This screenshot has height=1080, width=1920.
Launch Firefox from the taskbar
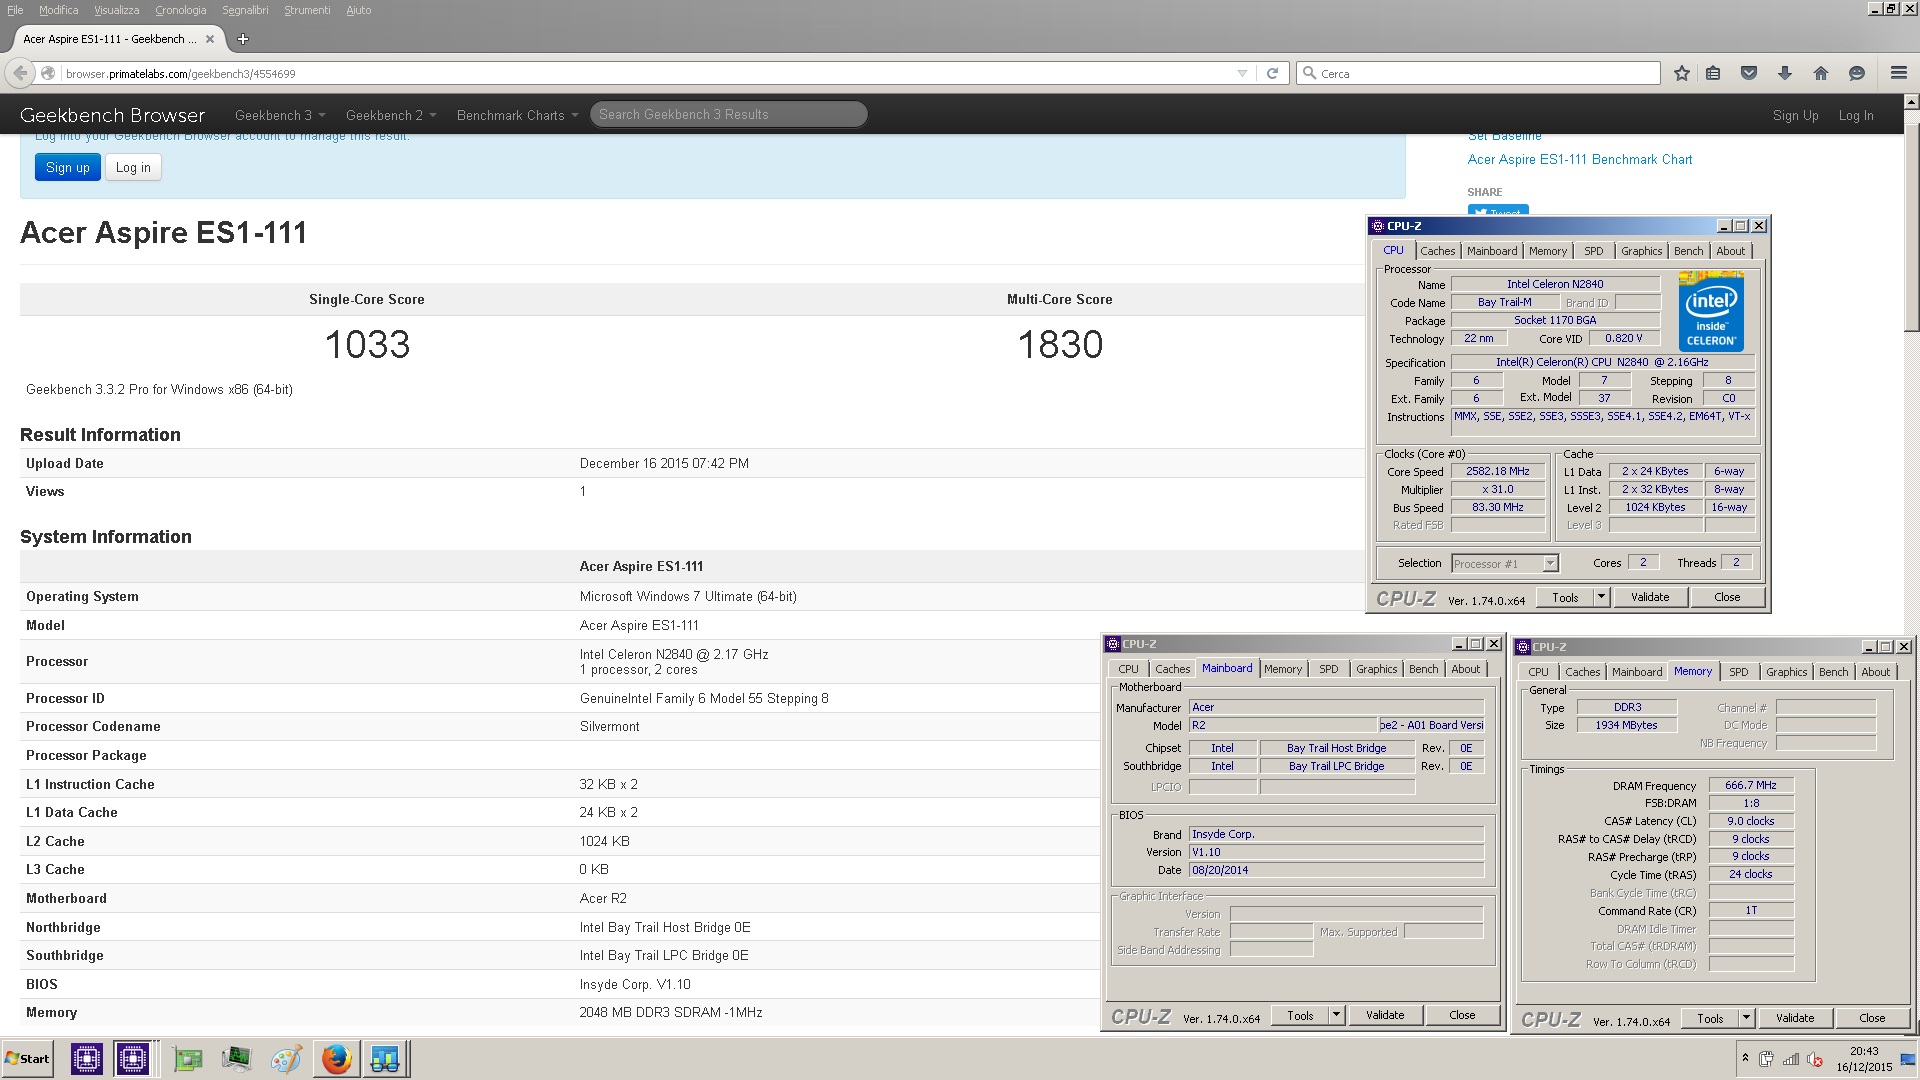point(337,1058)
